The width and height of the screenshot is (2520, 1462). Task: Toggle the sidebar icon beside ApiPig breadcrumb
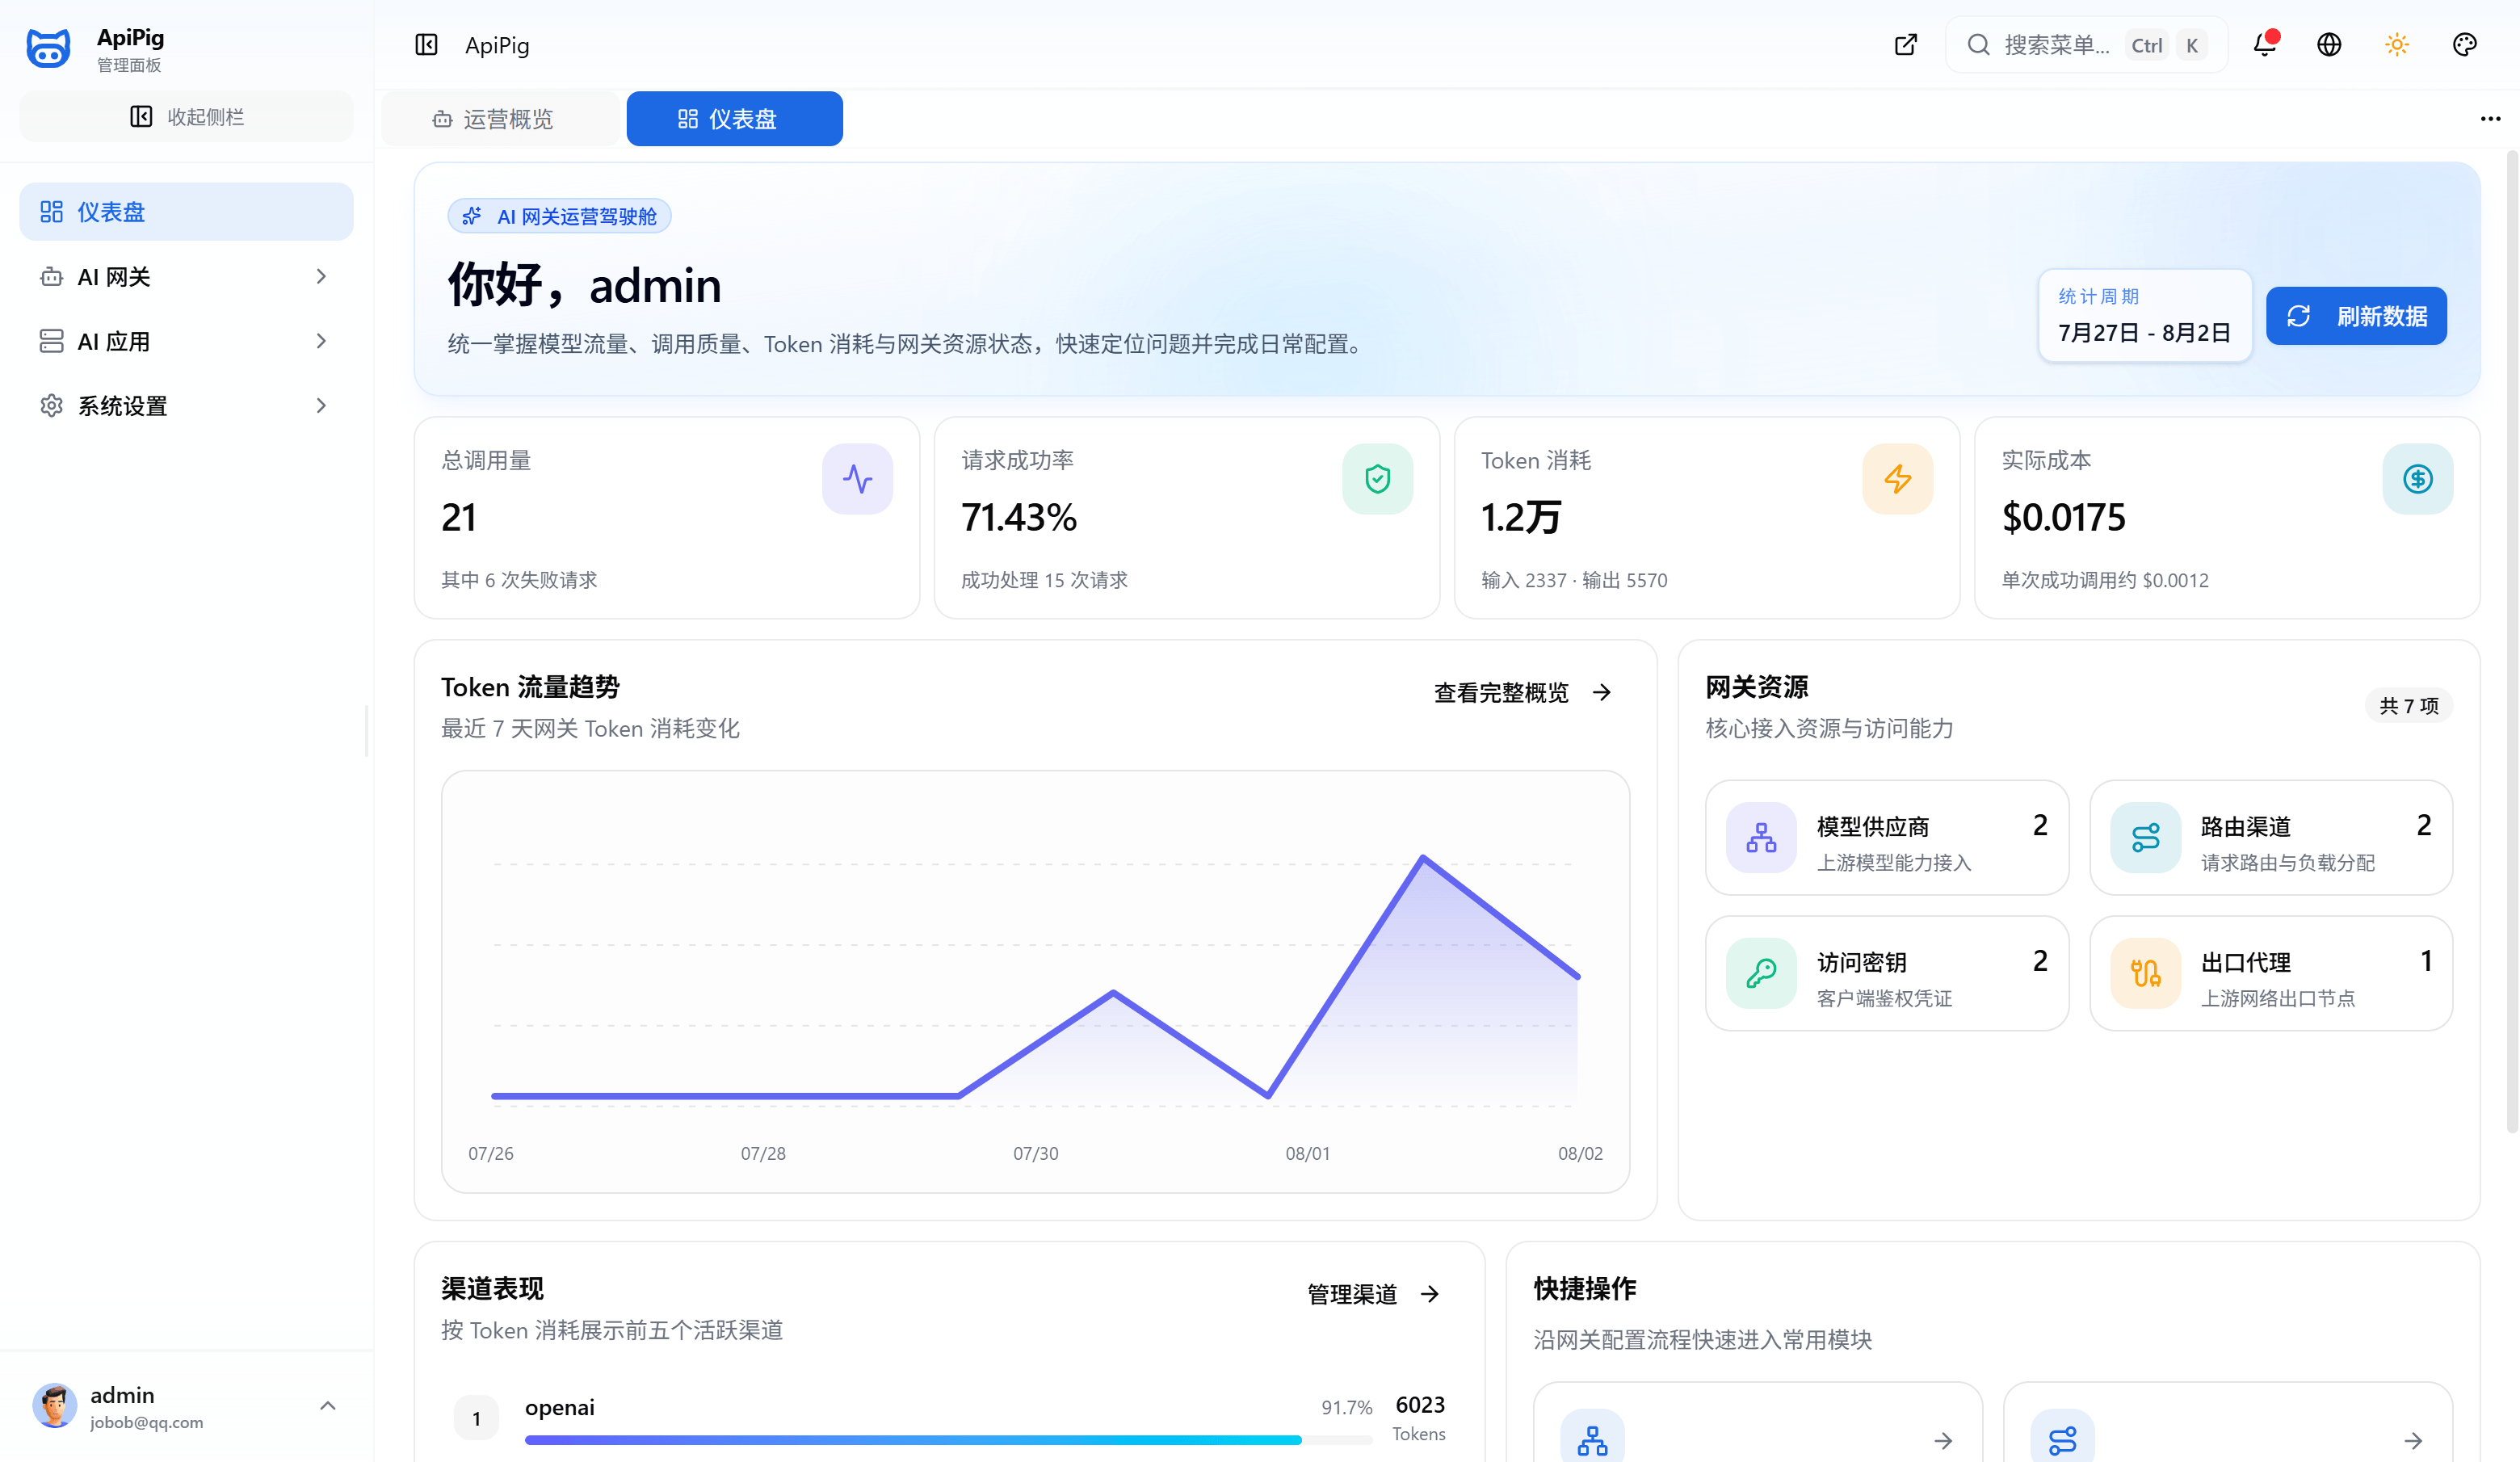coord(426,45)
